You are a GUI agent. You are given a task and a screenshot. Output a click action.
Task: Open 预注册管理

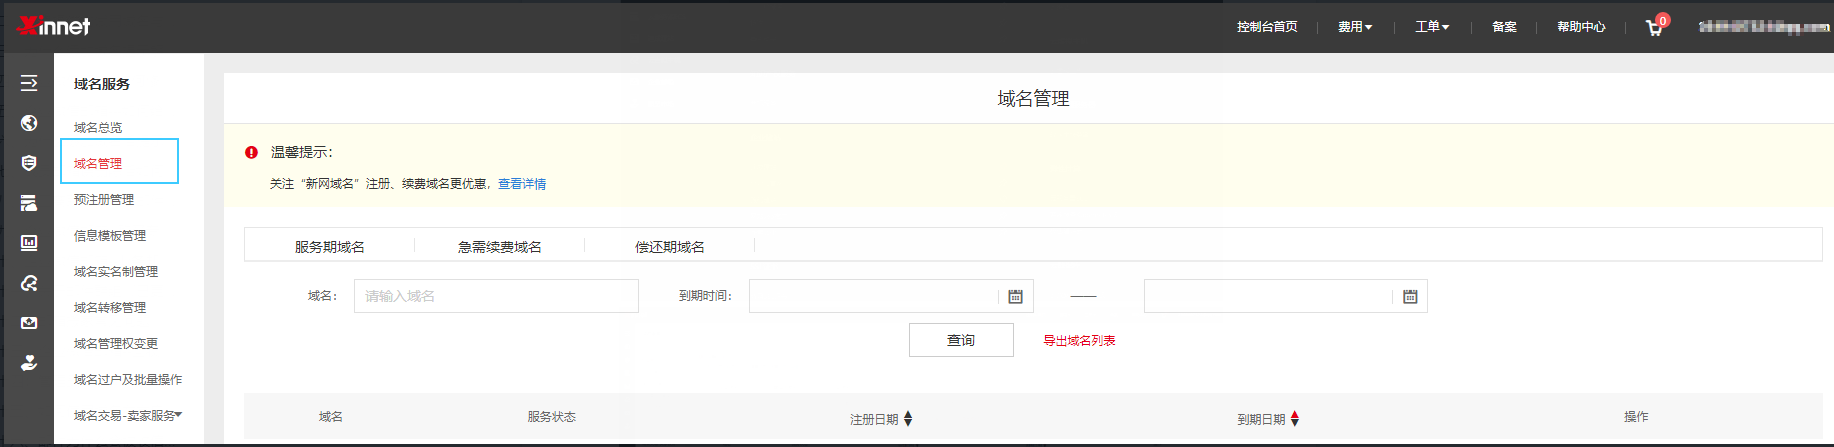pyautogui.click(x=104, y=199)
